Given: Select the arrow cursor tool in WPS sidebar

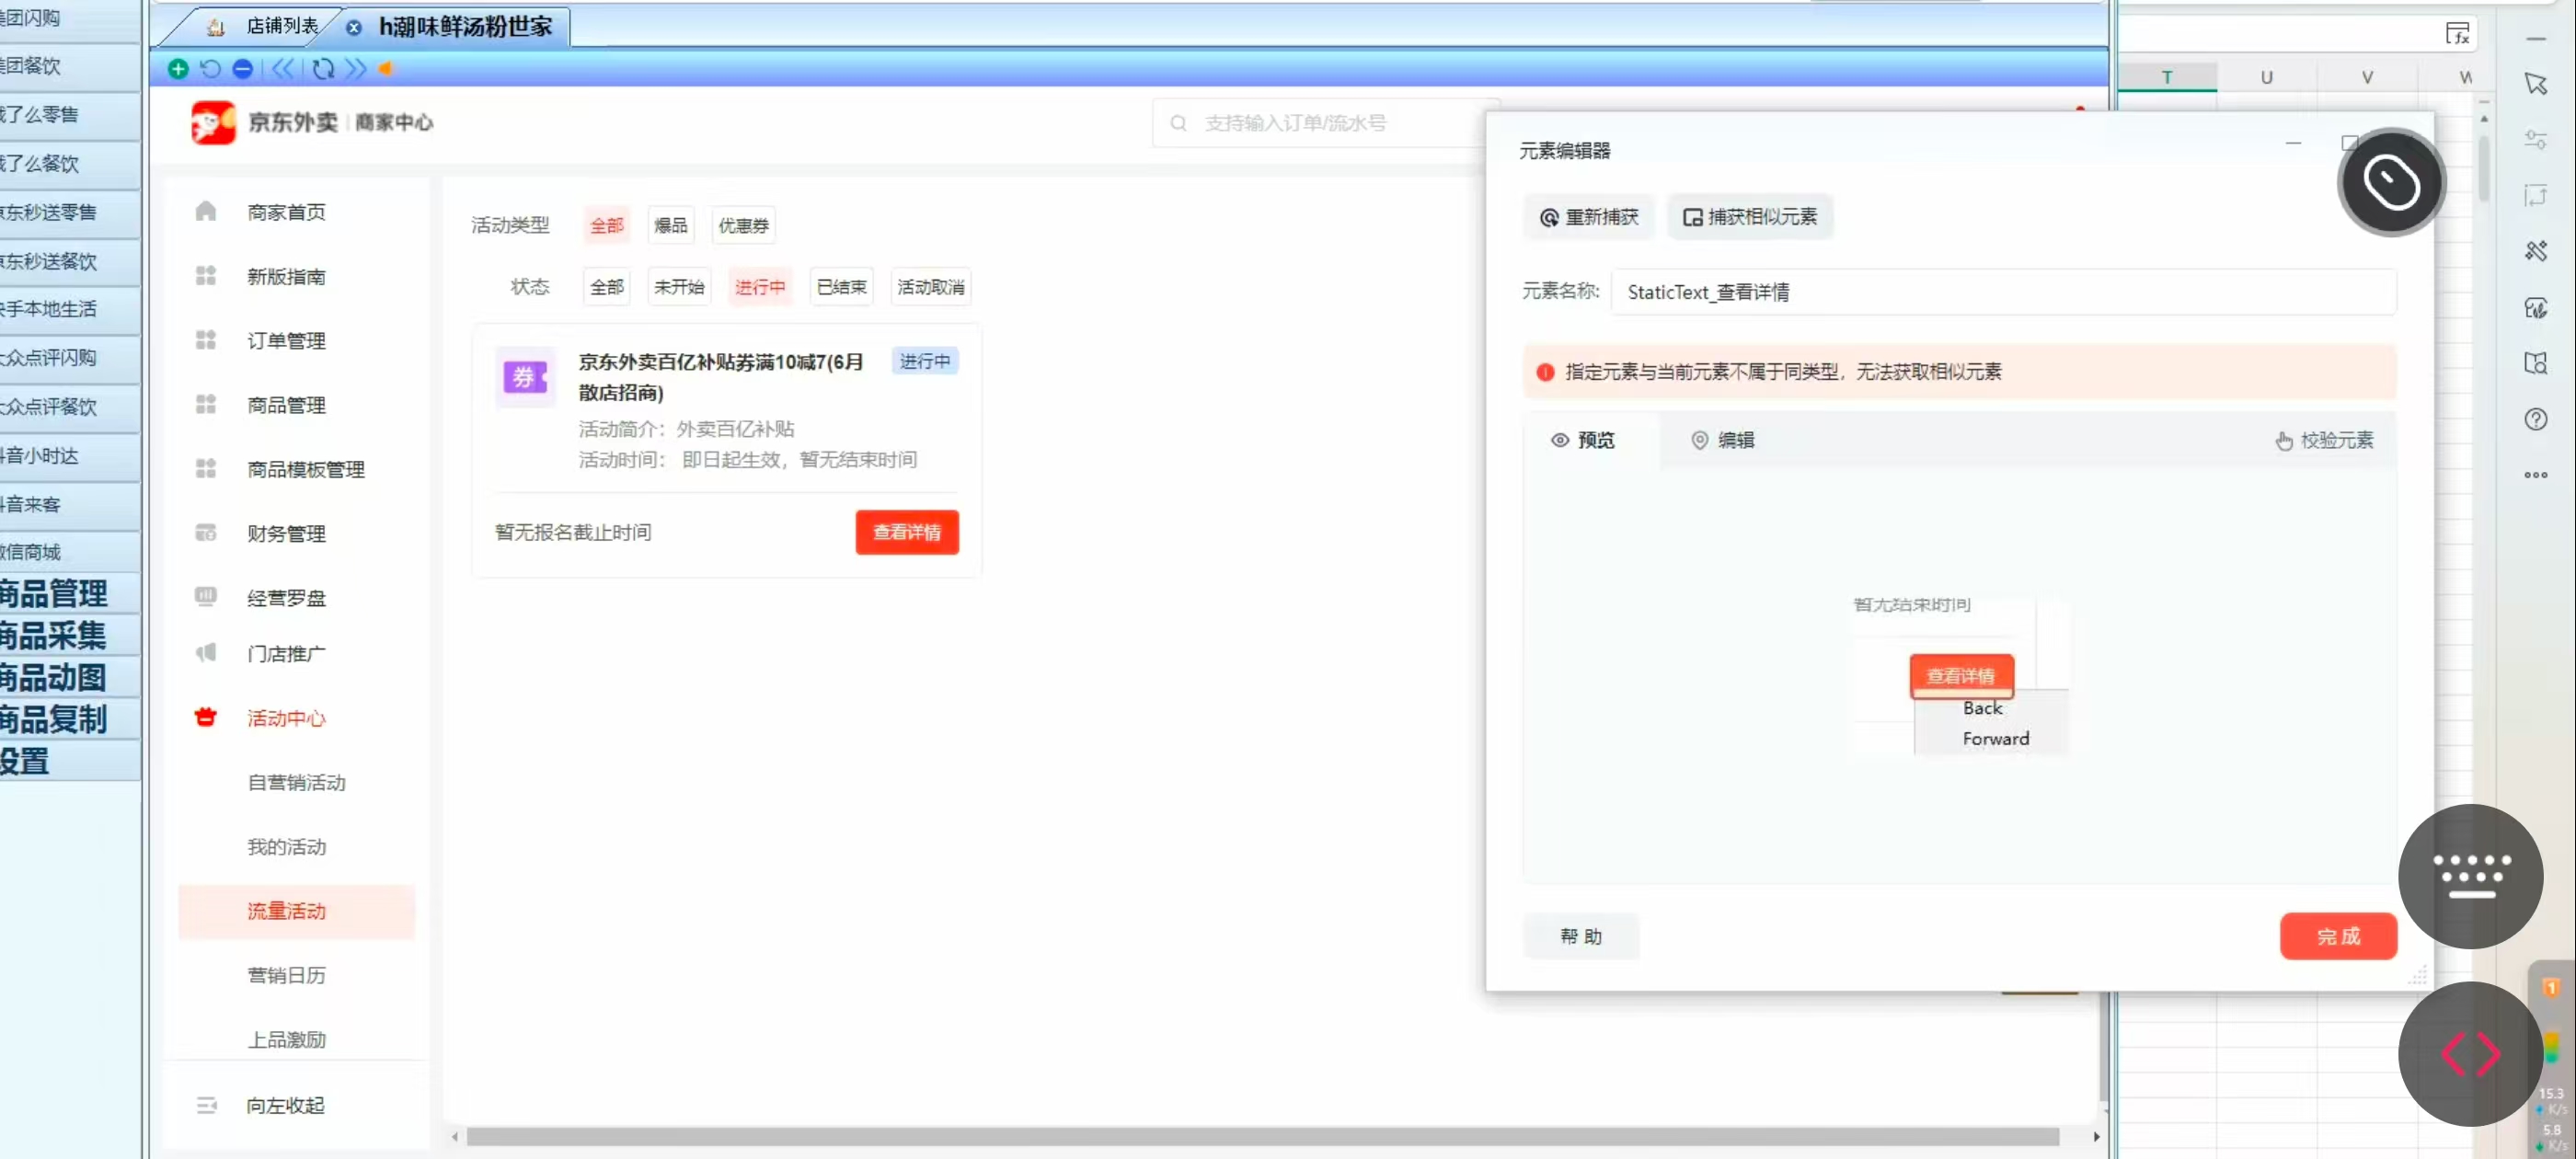Looking at the screenshot, I should coord(2535,84).
